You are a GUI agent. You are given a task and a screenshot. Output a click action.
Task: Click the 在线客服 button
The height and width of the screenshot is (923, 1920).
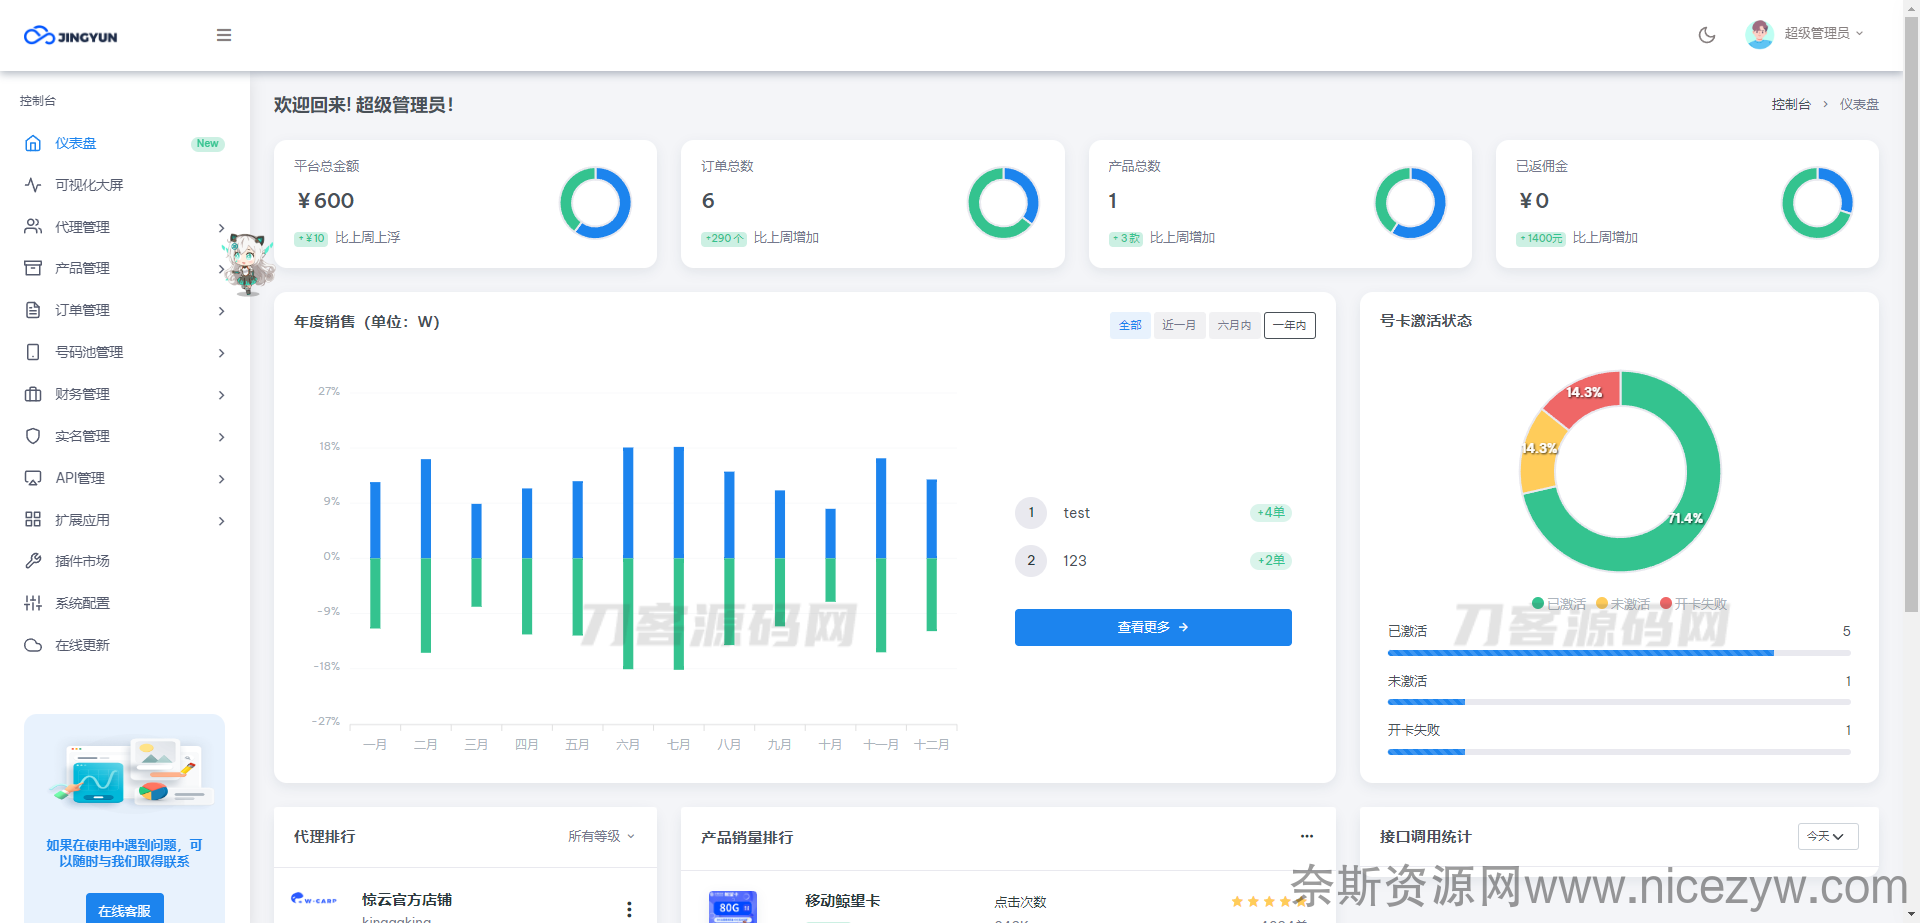click(x=124, y=910)
